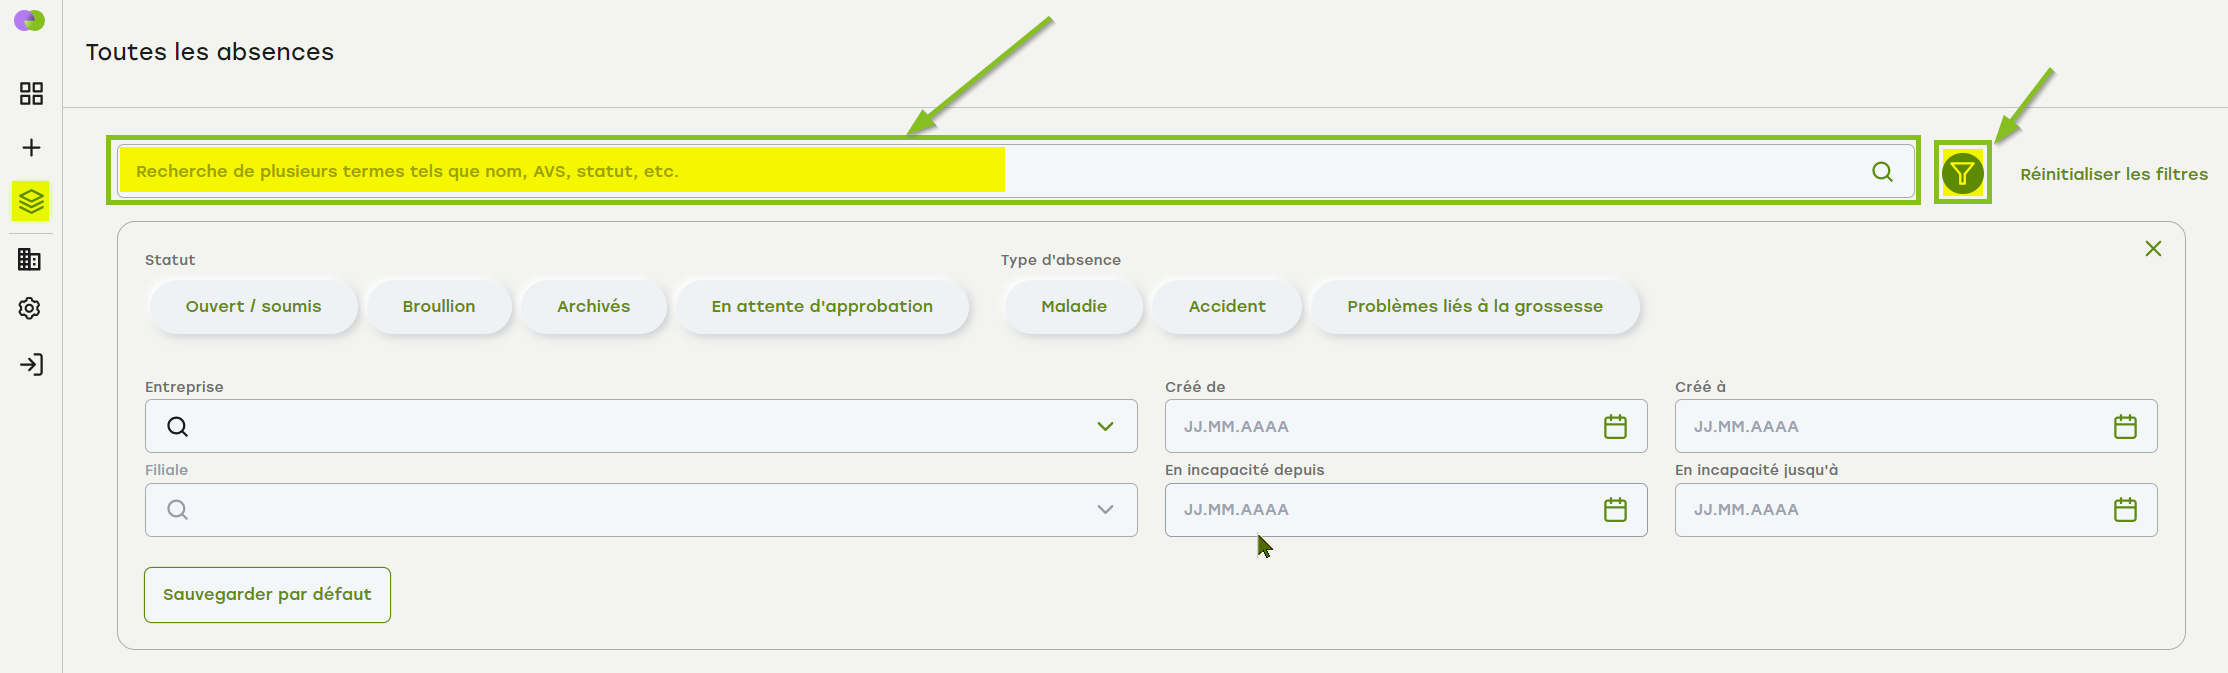Toggle the filter funnel button
2228x673 pixels.
click(x=1962, y=173)
